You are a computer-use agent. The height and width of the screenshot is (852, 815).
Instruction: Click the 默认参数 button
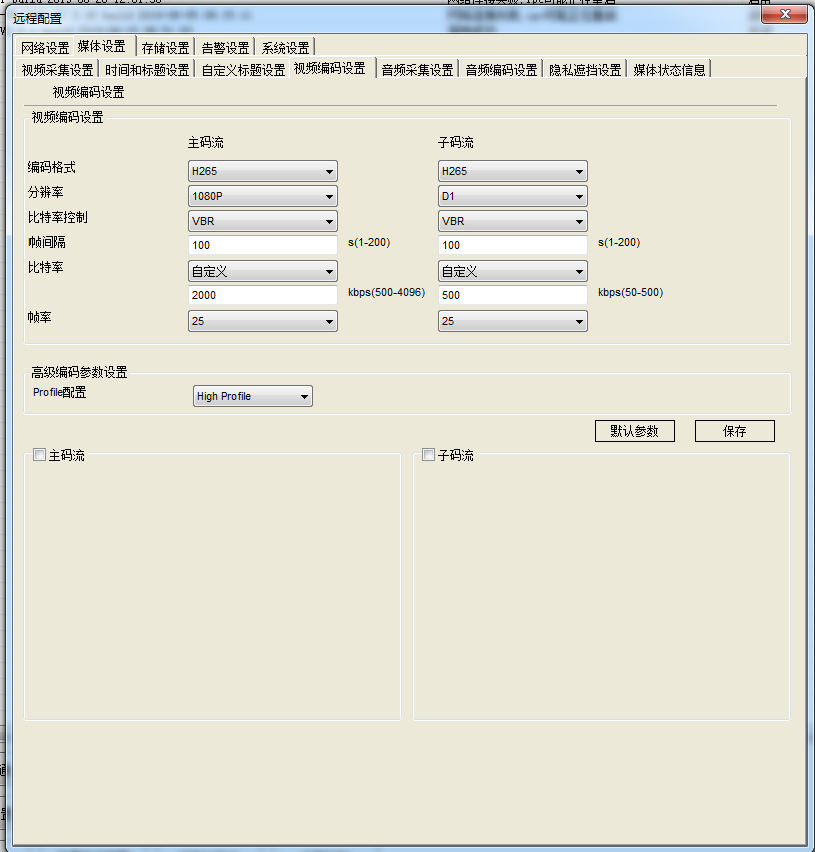[634, 431]
